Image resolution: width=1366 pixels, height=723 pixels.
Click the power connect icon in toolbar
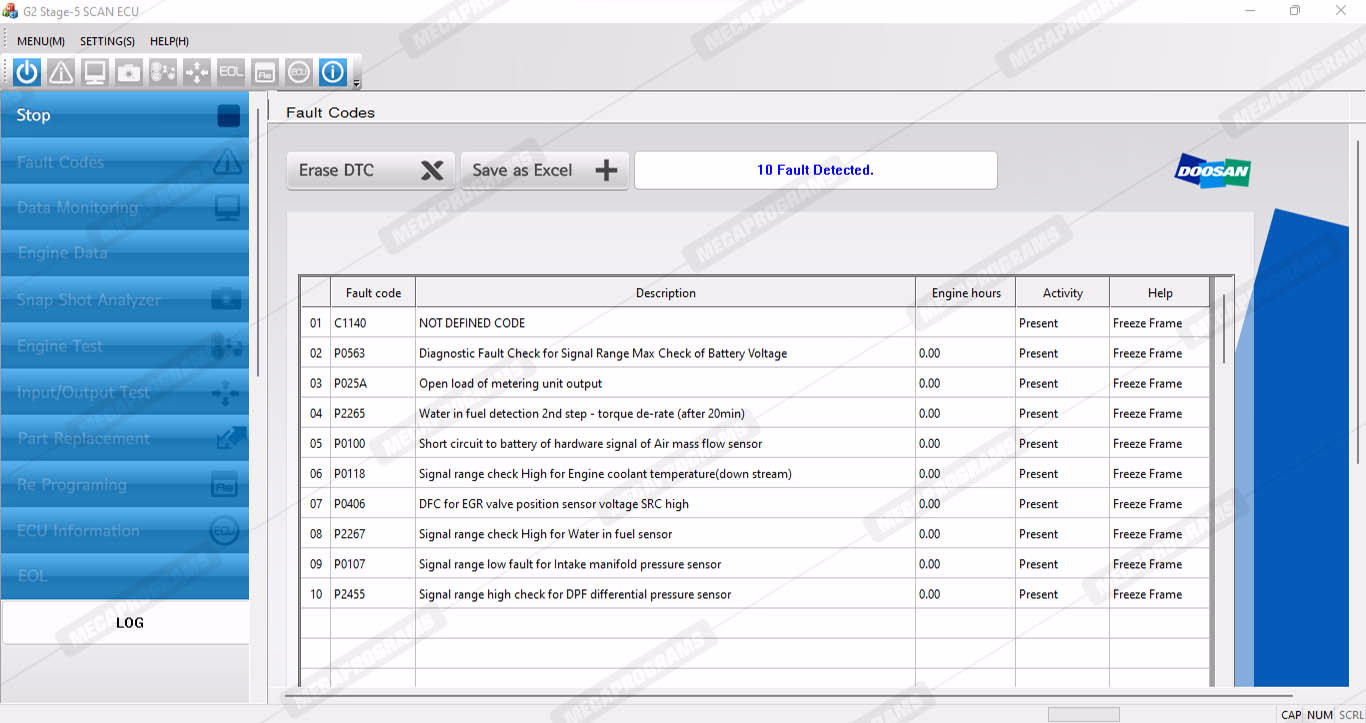[27, 72]
